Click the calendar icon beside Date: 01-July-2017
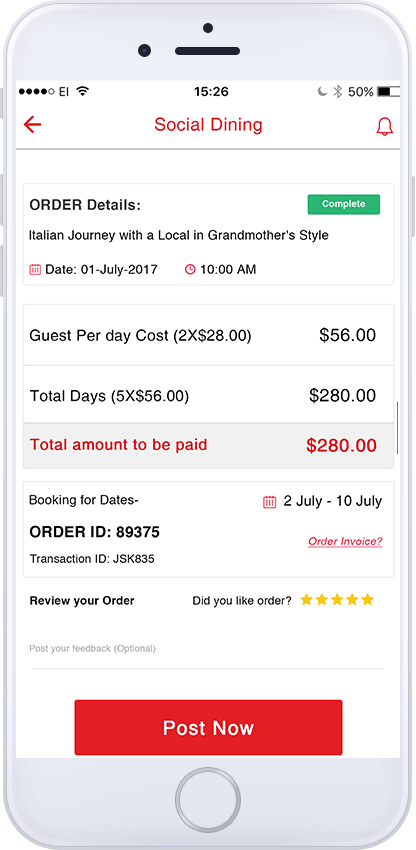Image resolution: width=416 pixels, height=850 pixels. pos(35,269)
